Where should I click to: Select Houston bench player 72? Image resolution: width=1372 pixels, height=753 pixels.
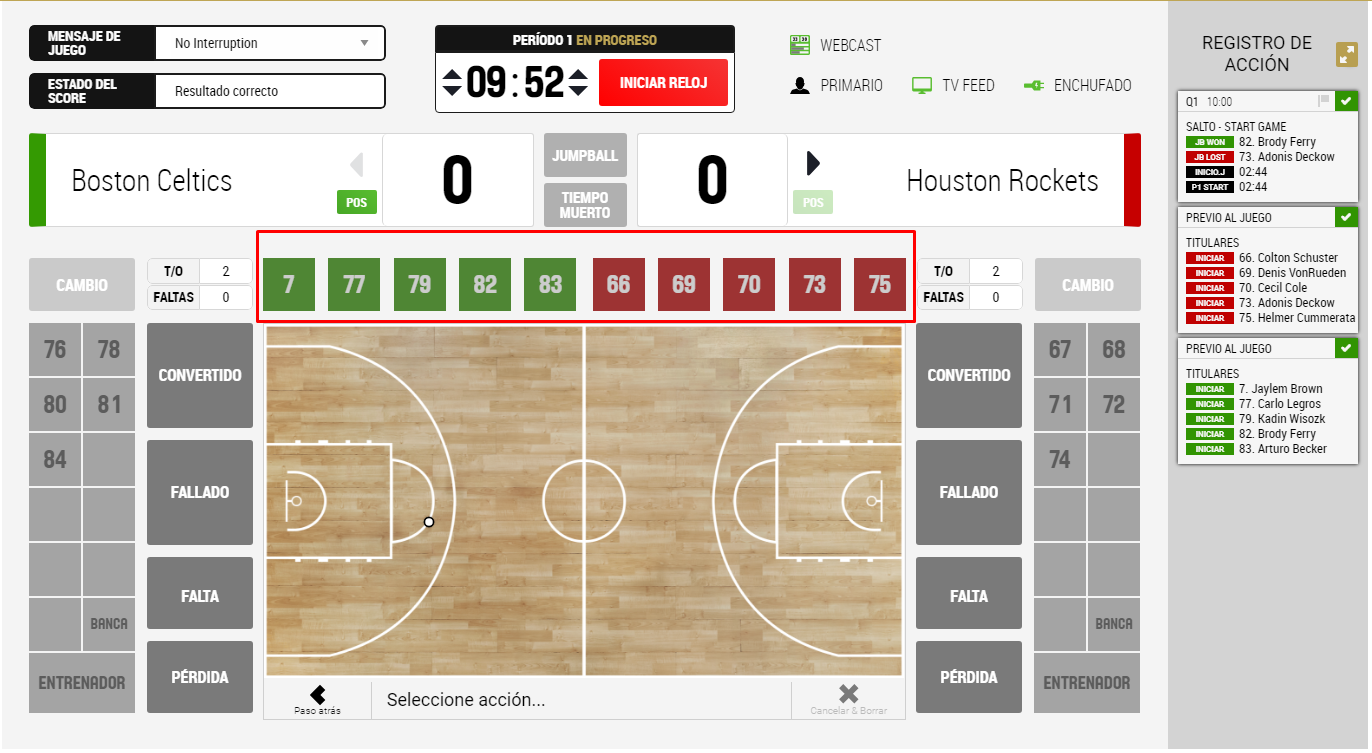pos(1114,405)
